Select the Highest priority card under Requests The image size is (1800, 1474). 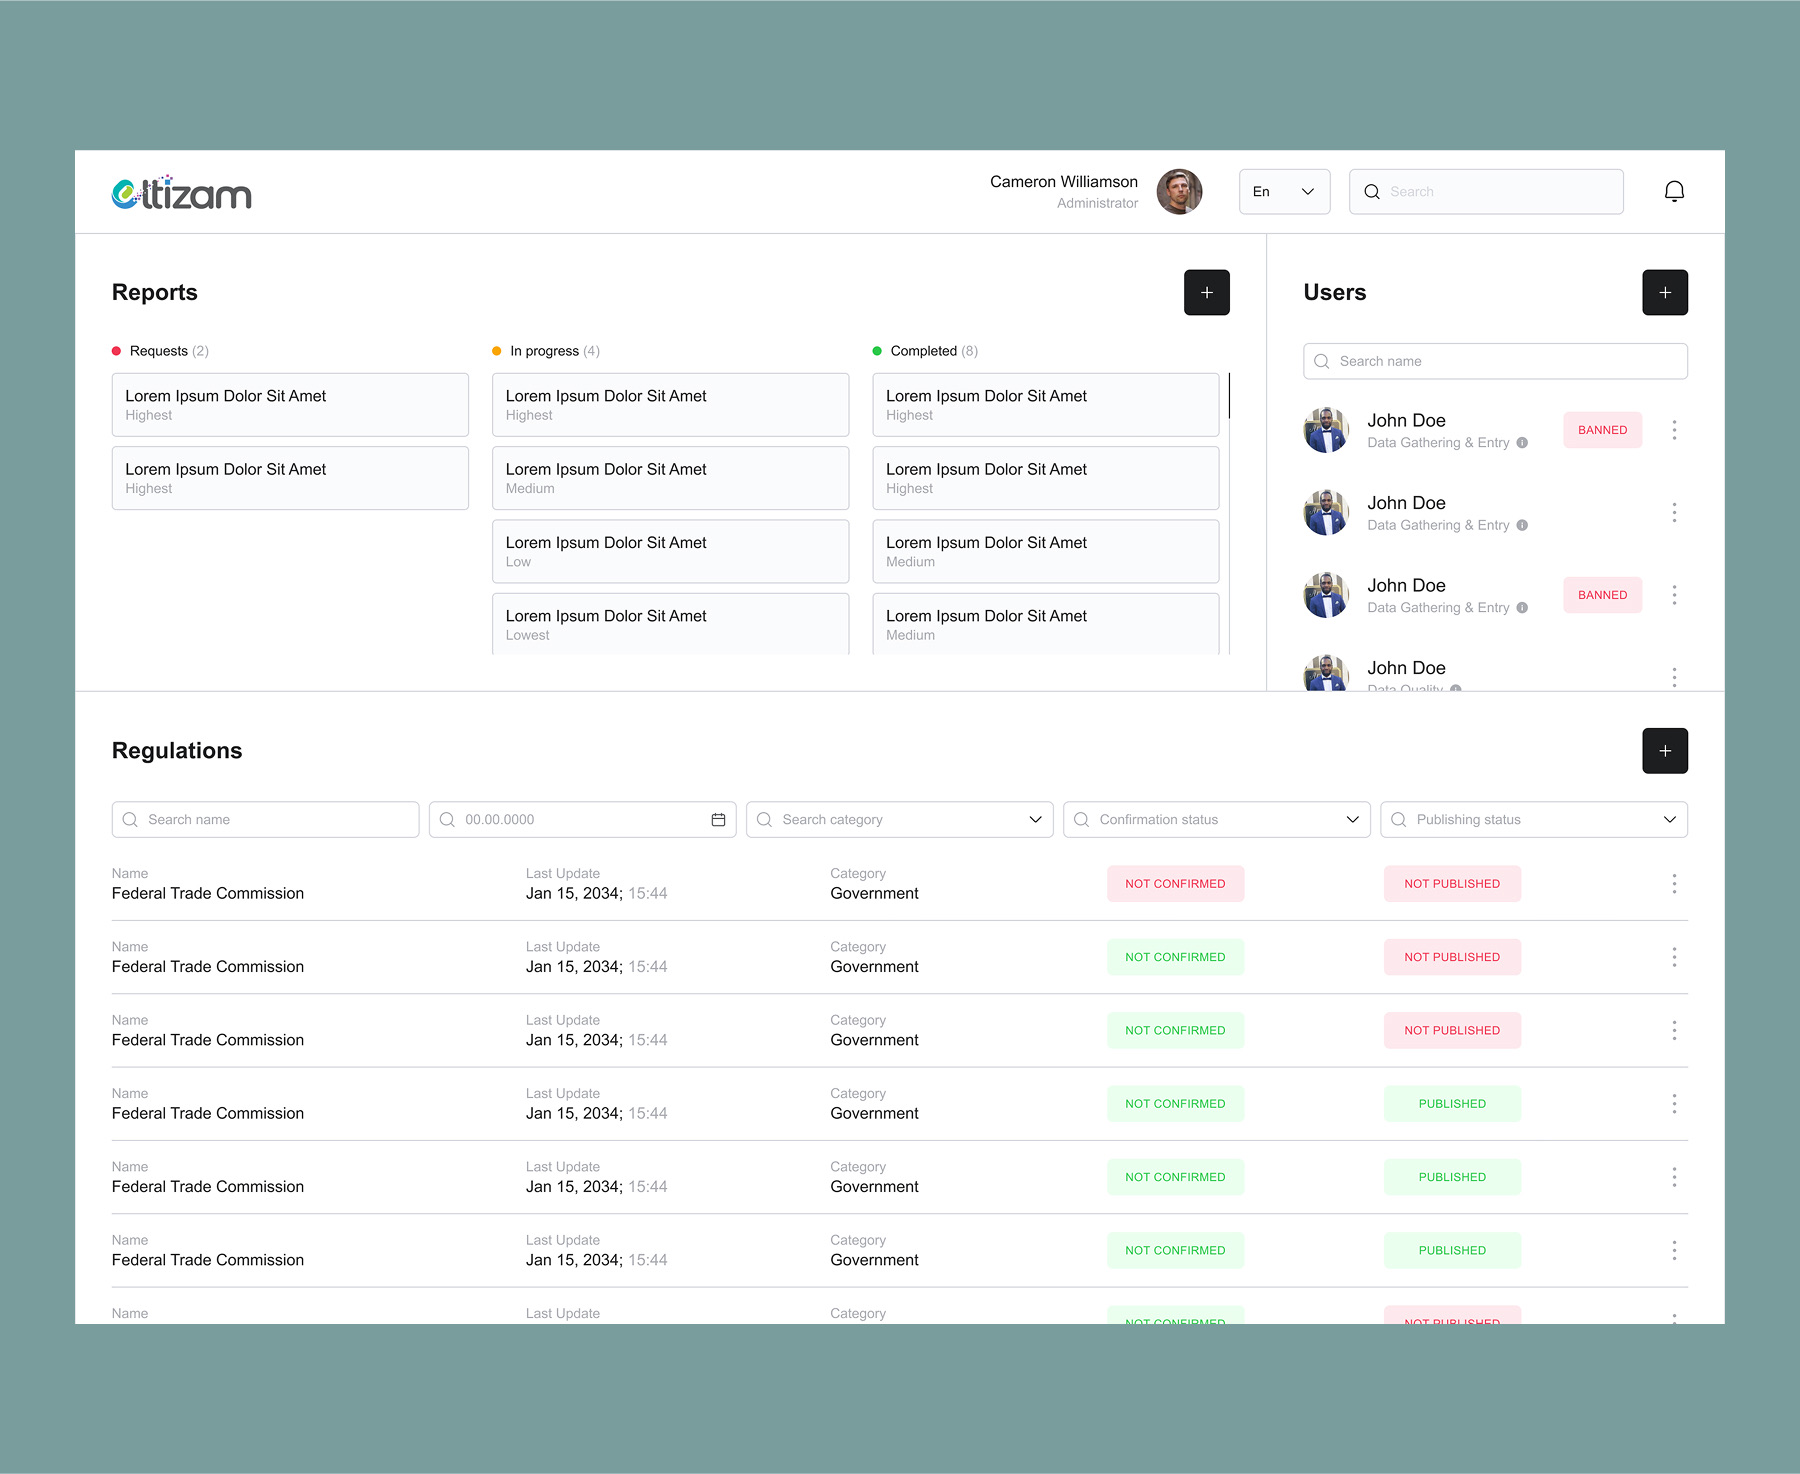click(290, 404)
